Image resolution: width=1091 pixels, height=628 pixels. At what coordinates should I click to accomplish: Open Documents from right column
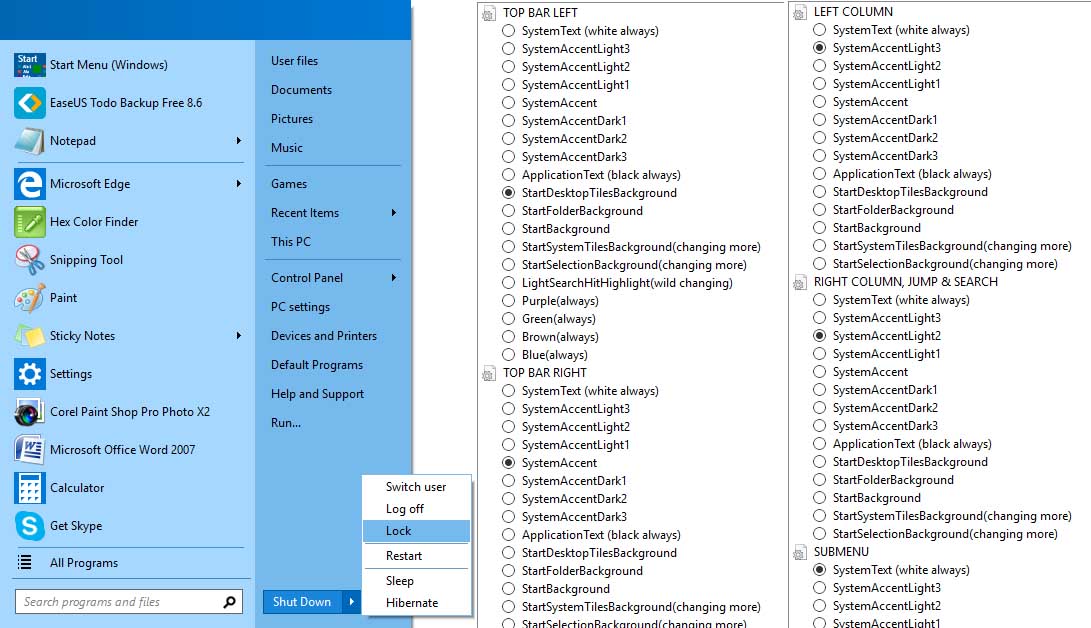tap(301, 90)
